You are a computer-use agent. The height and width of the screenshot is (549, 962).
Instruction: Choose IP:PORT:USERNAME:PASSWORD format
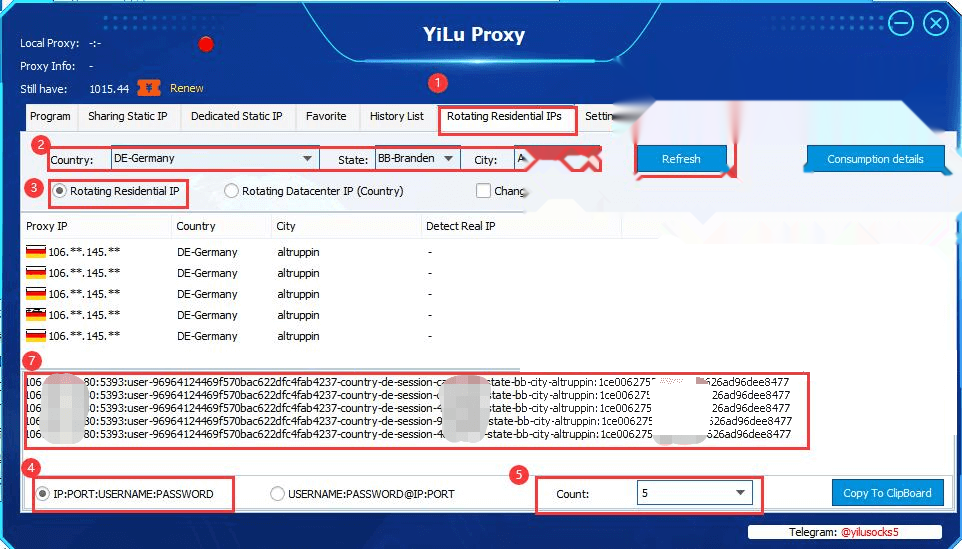tap(42, 494)
